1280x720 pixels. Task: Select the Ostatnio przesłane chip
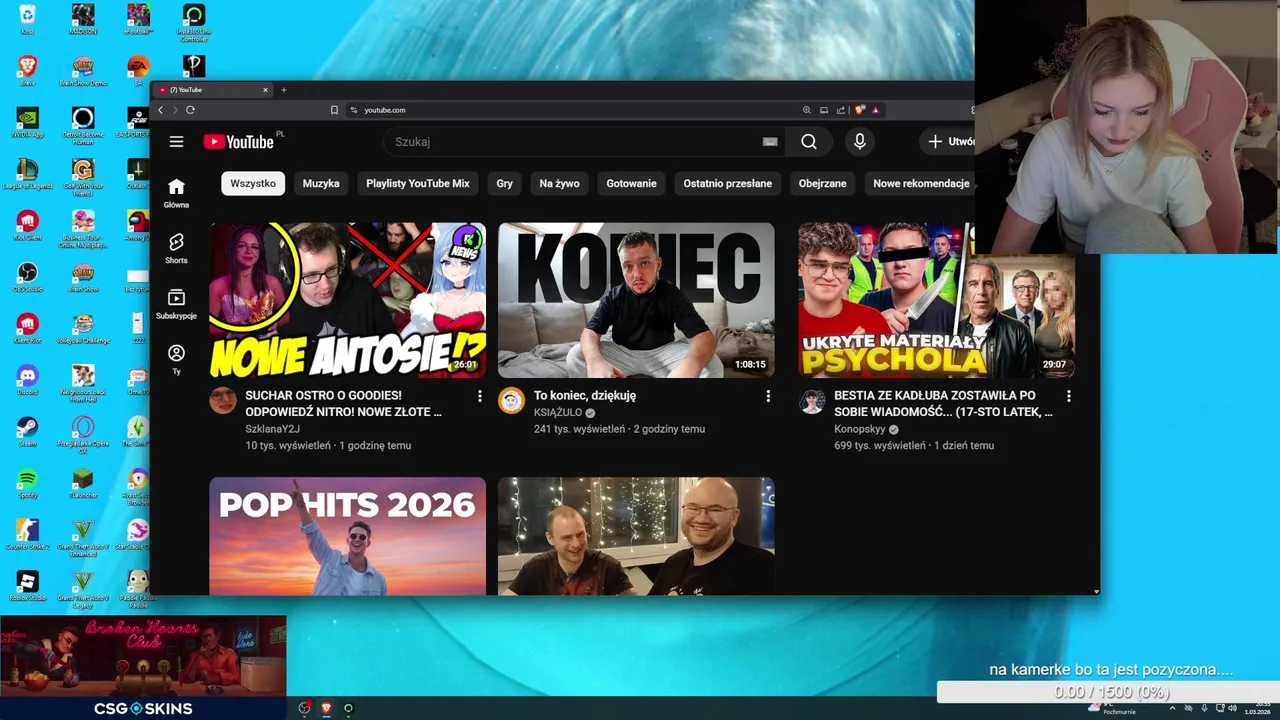[727, 183]
